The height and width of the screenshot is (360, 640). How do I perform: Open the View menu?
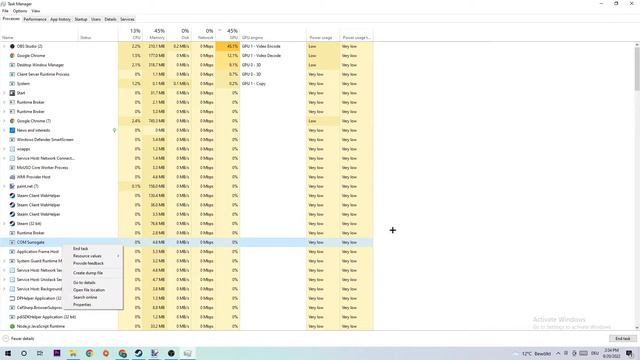click(x=36, y=11)
